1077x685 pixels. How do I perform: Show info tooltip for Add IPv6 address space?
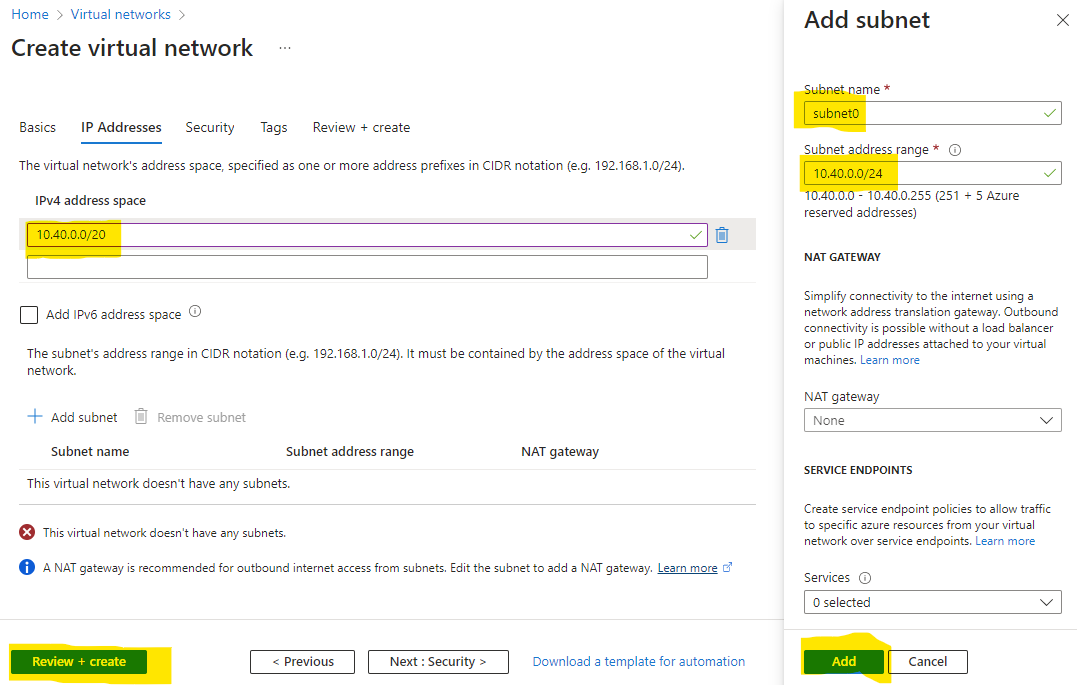[x=195, y=312]
